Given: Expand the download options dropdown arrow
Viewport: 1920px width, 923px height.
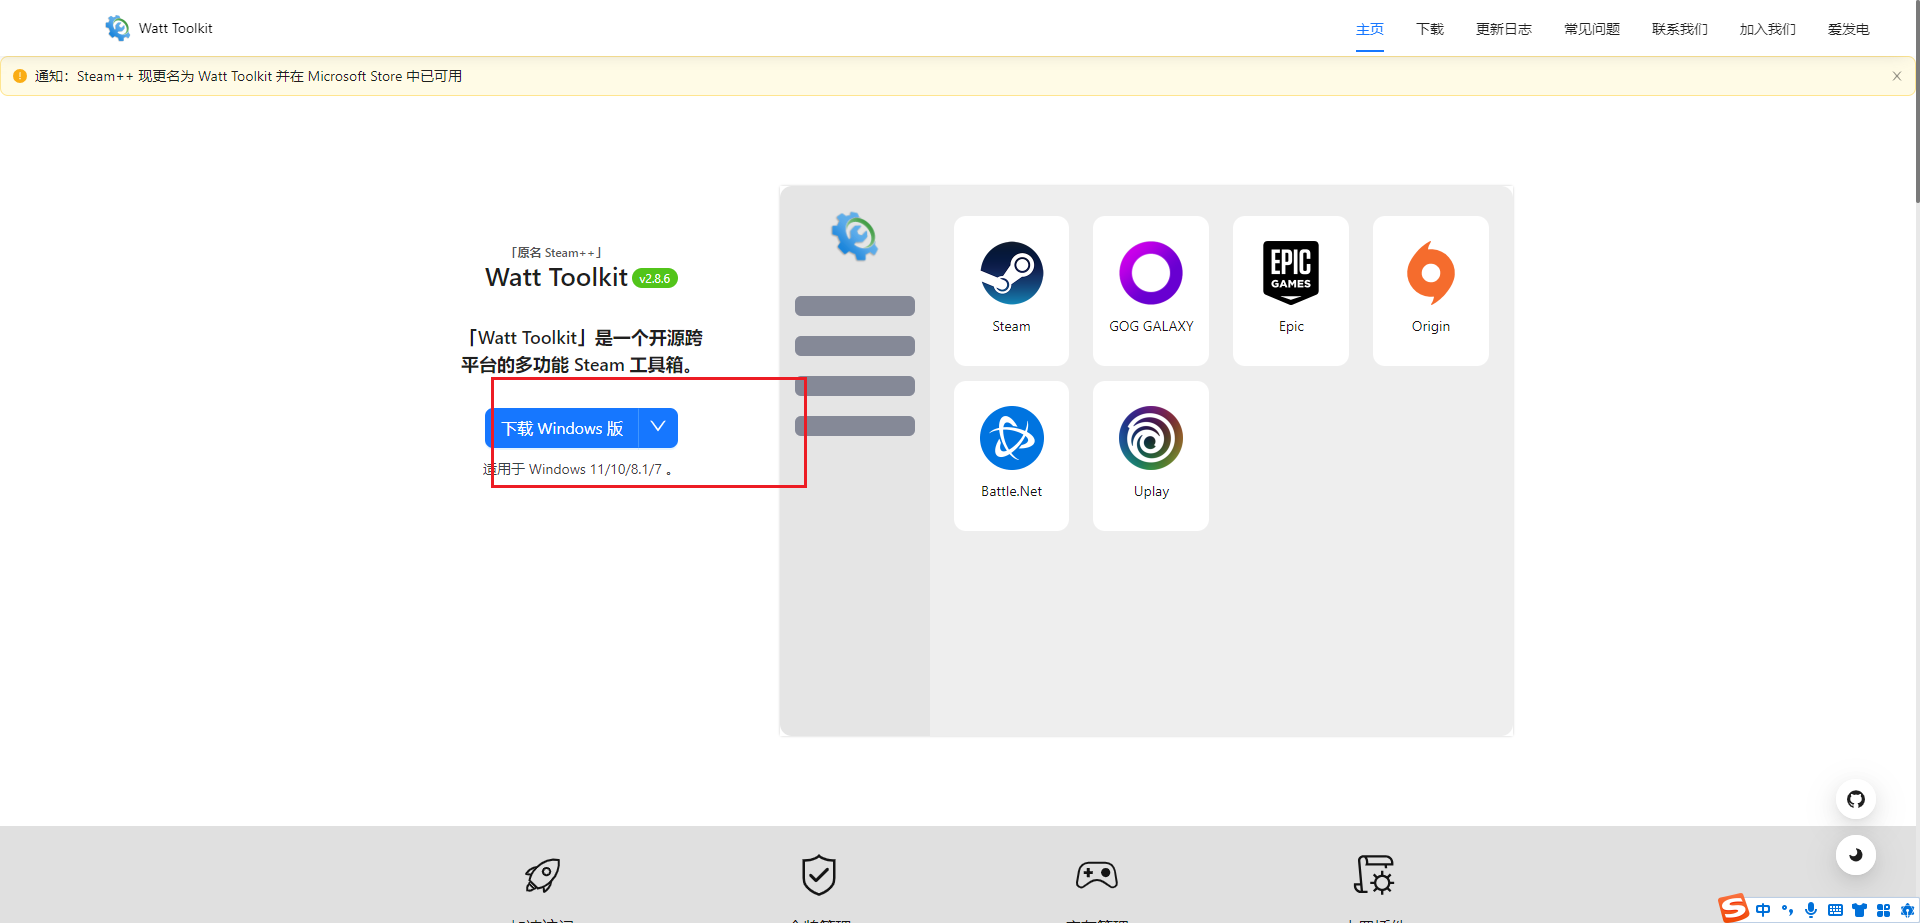Looking at the screenshot, I should pos(658,427).
